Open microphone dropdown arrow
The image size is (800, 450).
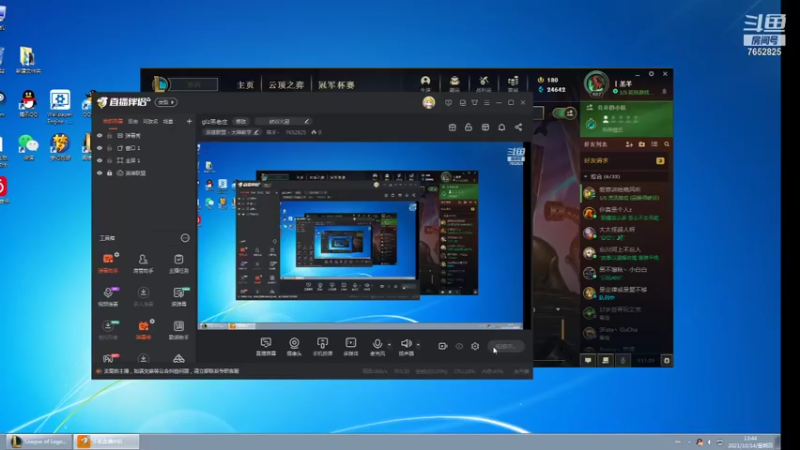389,344
